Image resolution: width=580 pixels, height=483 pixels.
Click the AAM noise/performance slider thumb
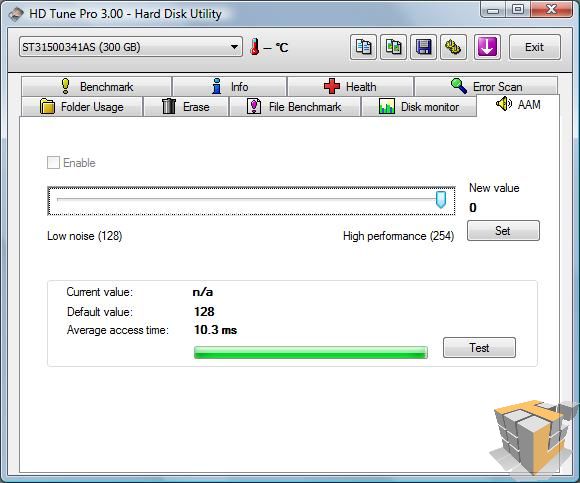[441, 200]
